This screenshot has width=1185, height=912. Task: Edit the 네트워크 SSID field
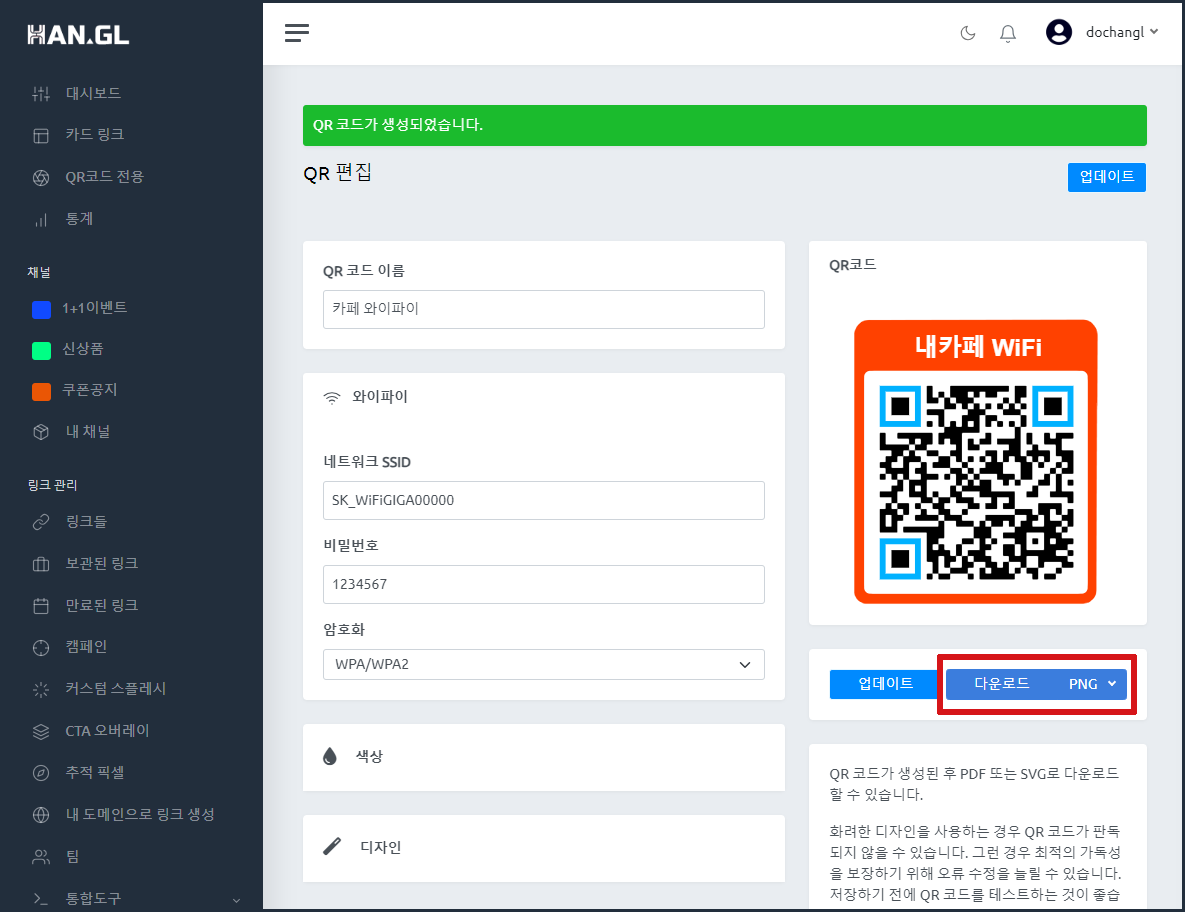(x=543, y=500)
